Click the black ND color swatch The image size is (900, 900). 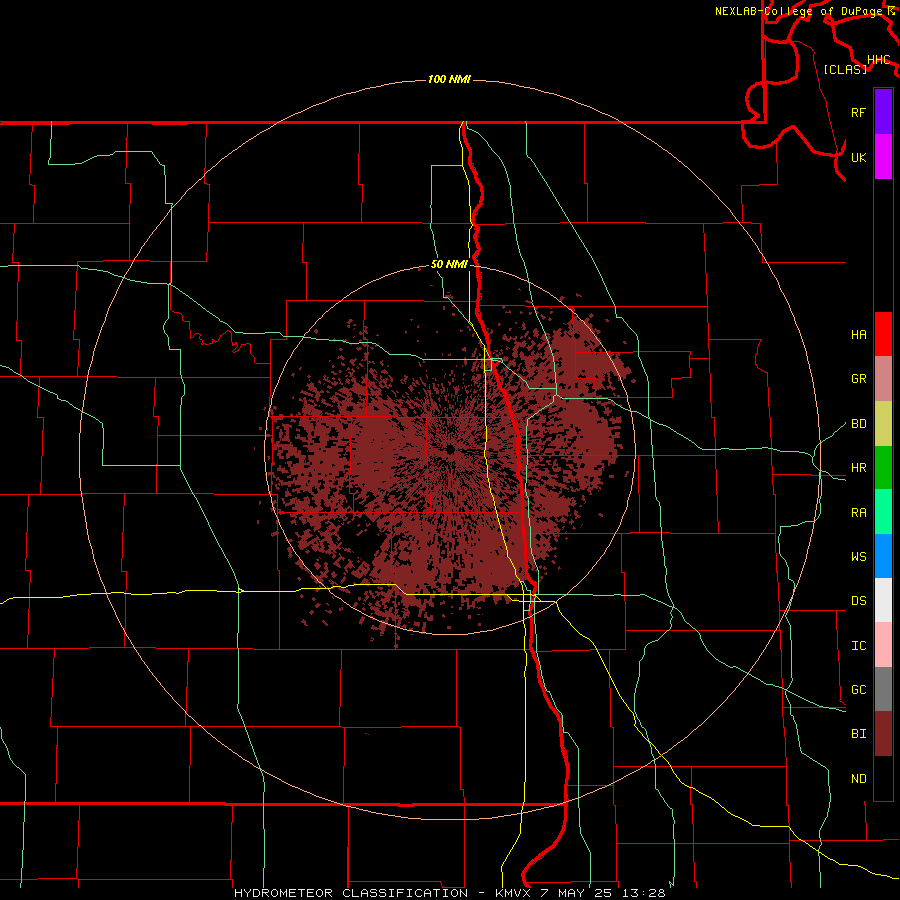point(883,778)
